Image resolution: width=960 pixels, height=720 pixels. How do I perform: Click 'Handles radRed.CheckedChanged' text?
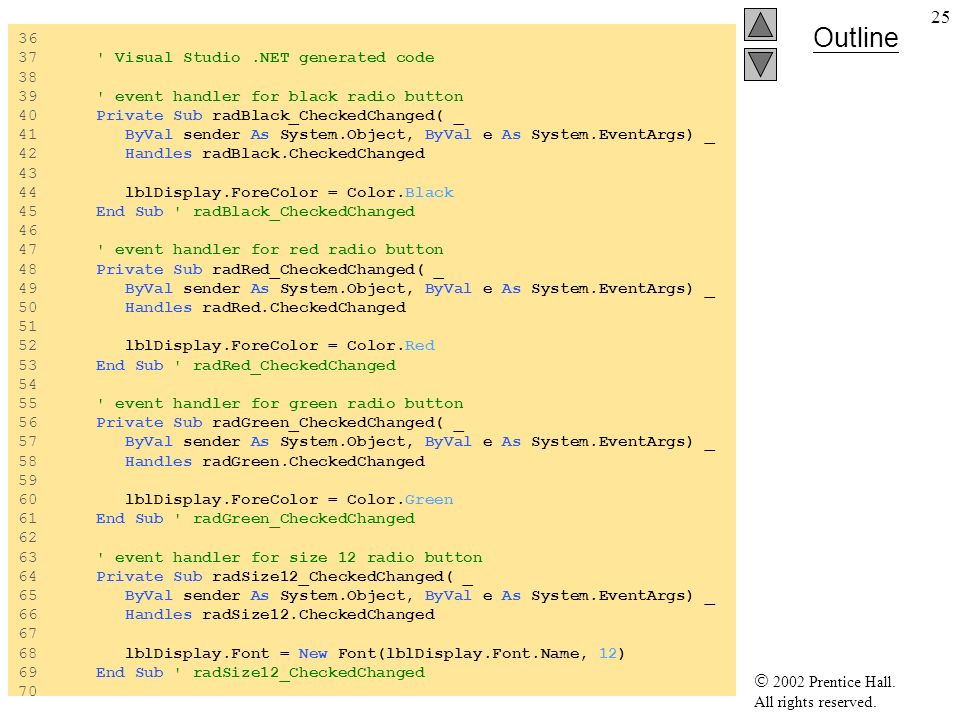(265, 307)
